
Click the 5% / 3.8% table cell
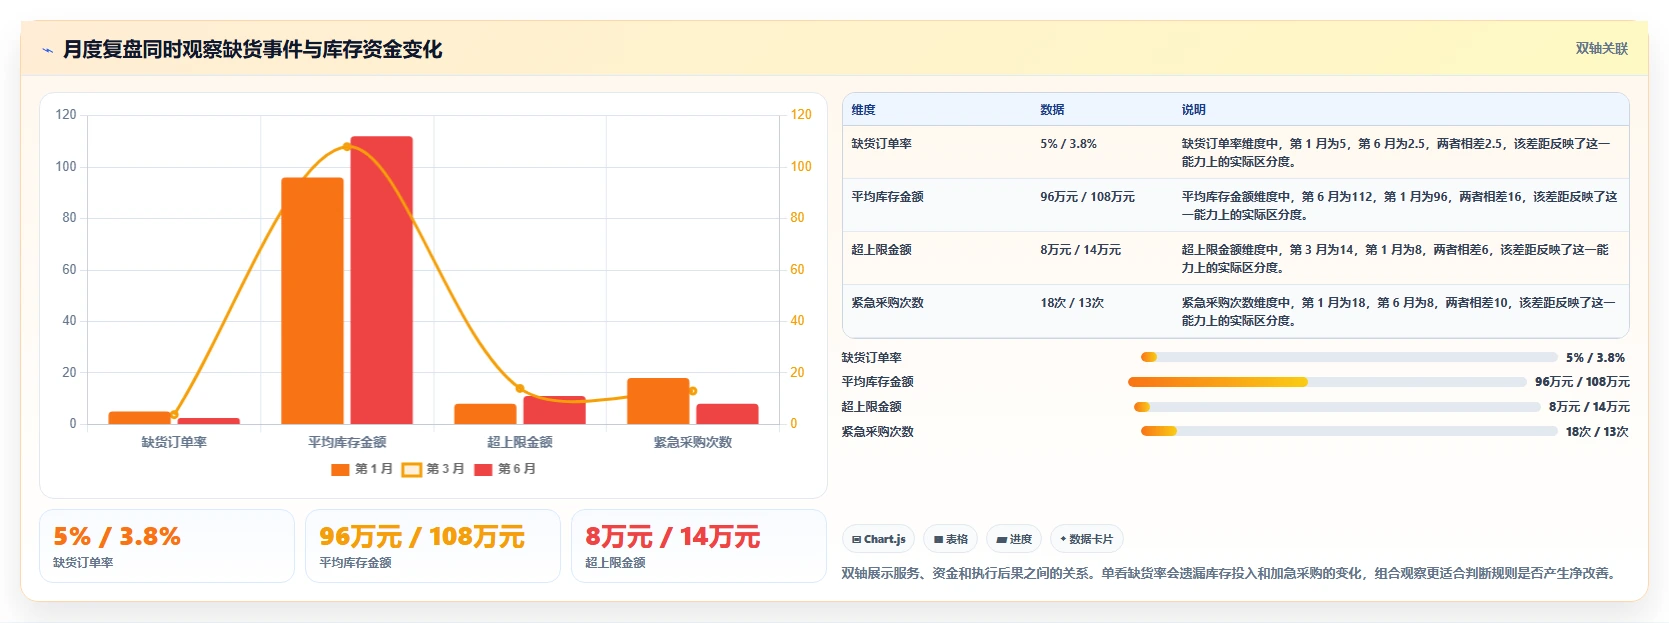point(1068,144)
